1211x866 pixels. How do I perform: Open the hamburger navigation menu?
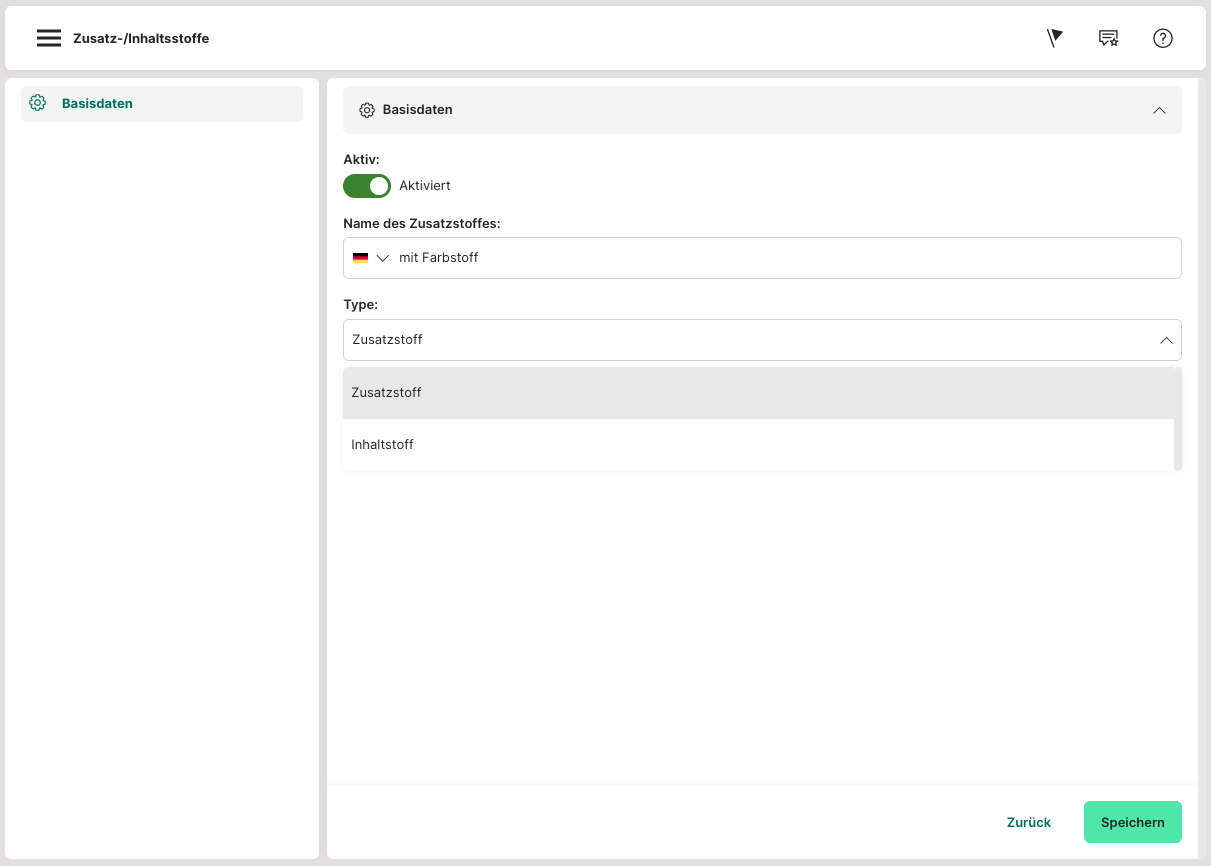click(x=49, y=38)
